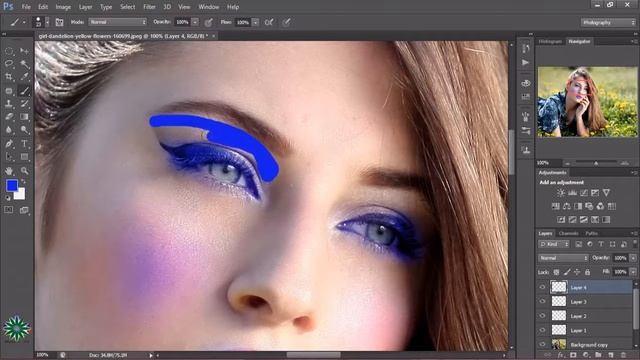Image resolution: width=640 pixels, height=360 pixels.
Task: Enable airbrush-style build-up
Action: (269, 22)
